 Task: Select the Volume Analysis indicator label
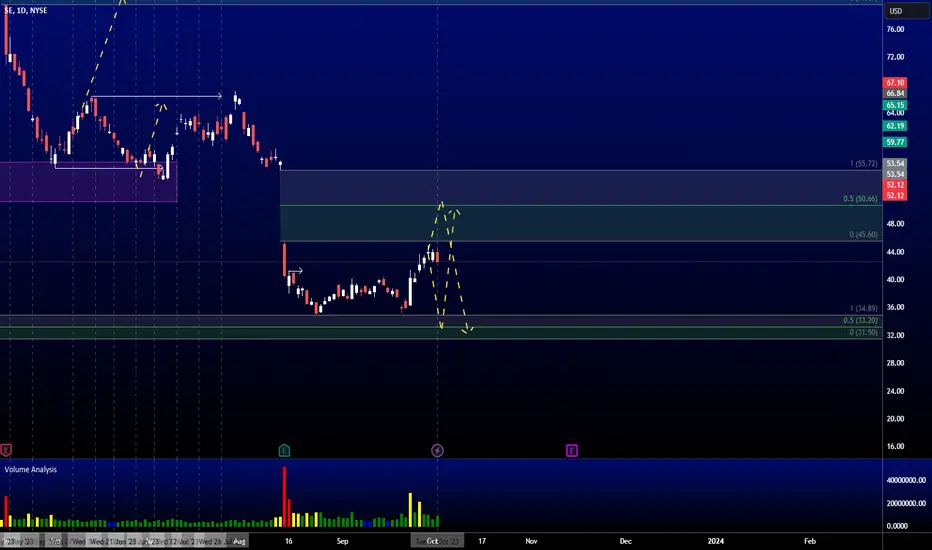[31, 469]
